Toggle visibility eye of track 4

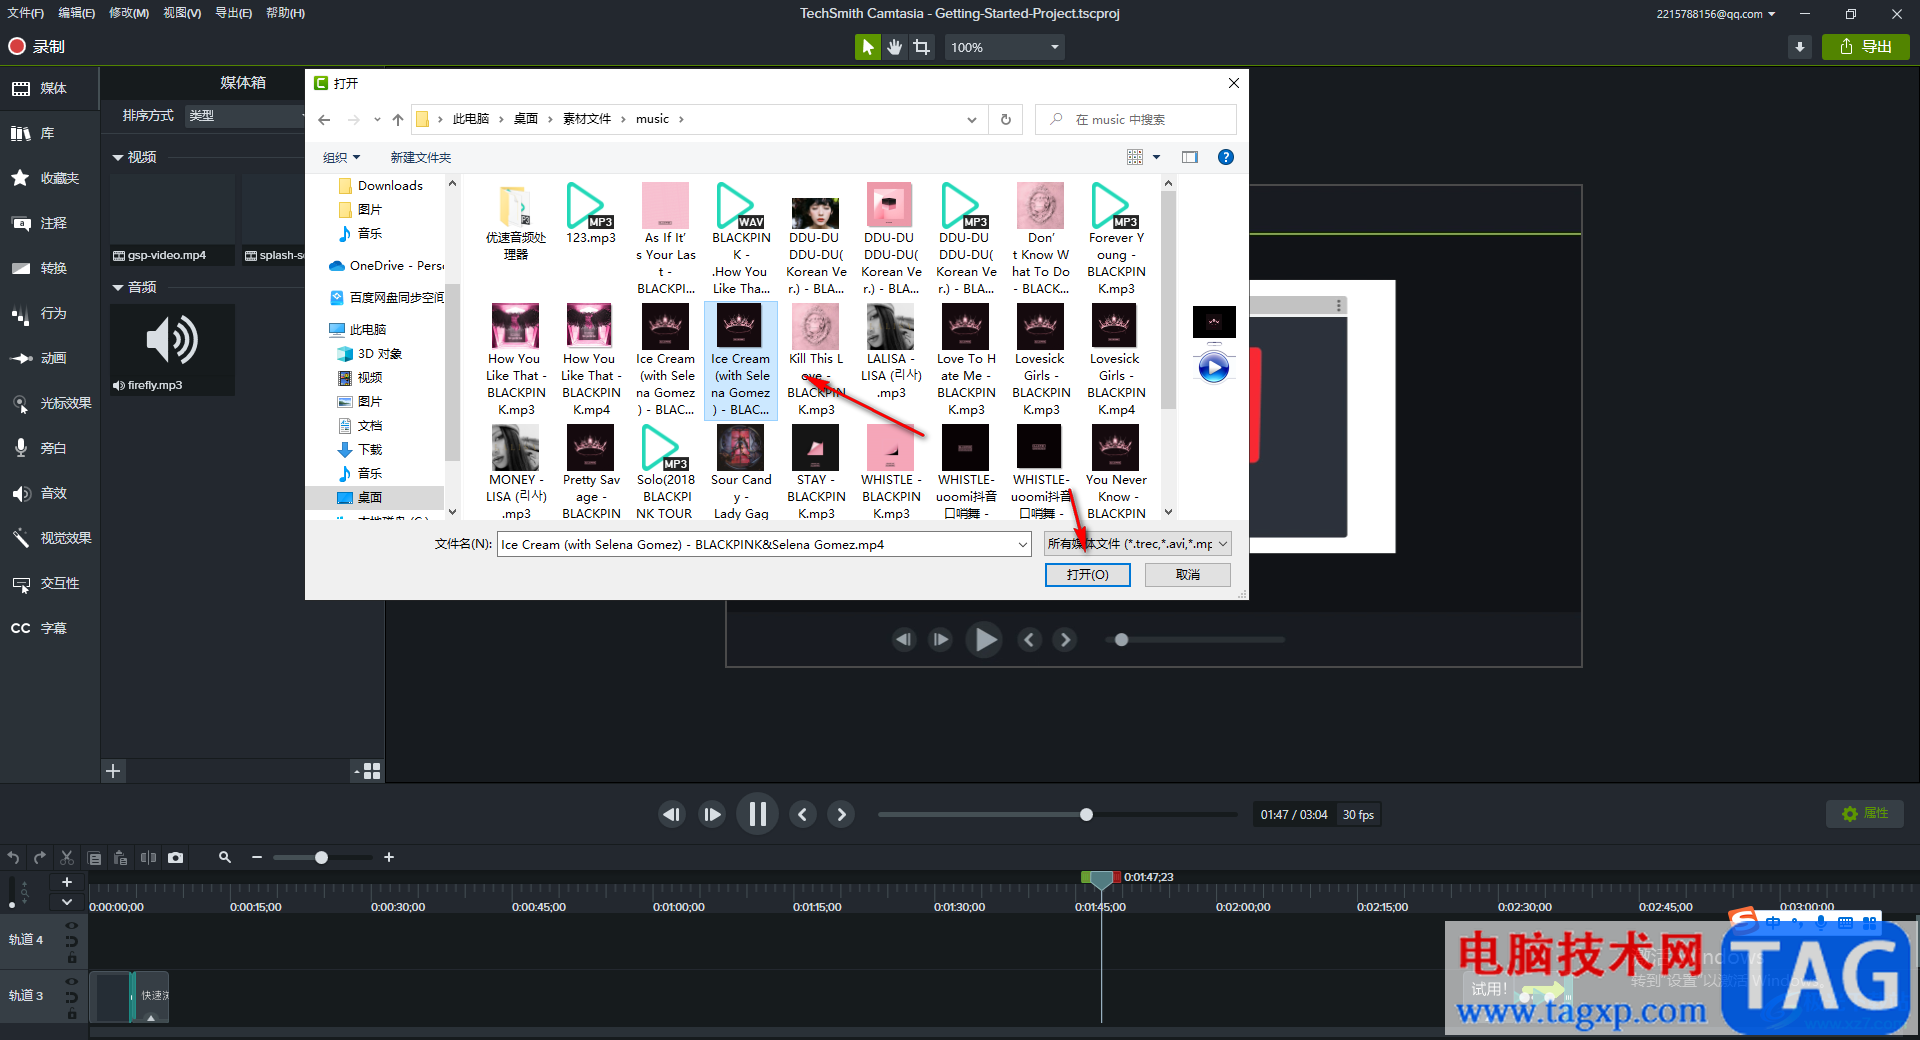pos(71,926)
